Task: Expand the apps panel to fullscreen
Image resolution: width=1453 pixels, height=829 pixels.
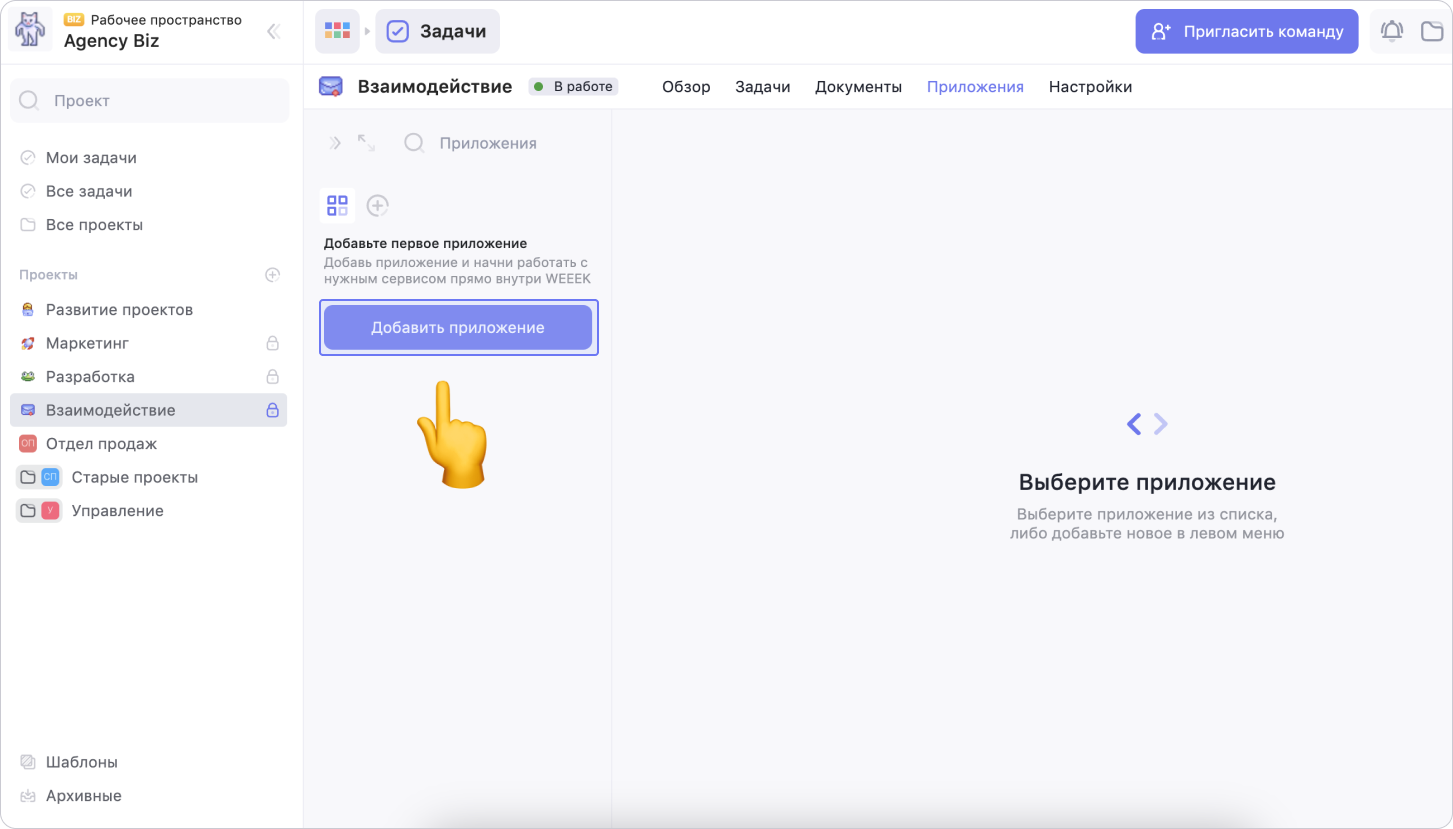Action: [x=366, y=144]
